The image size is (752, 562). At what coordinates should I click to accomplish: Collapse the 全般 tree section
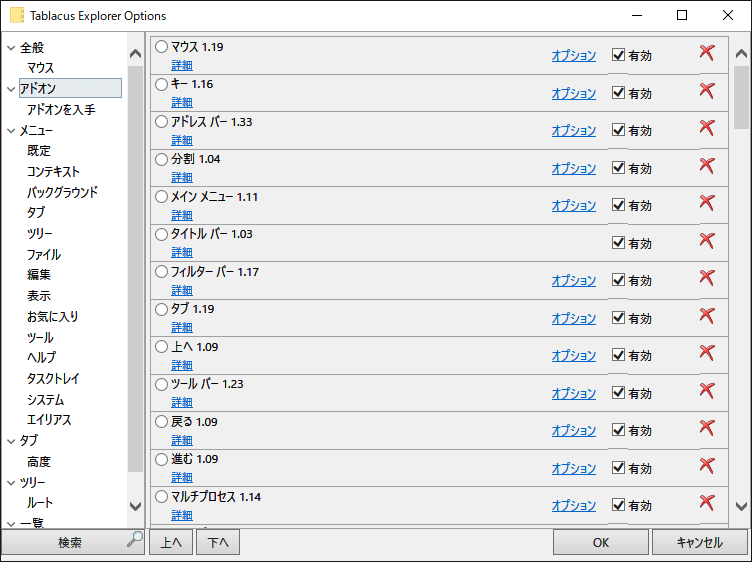[x=12, y=48]
